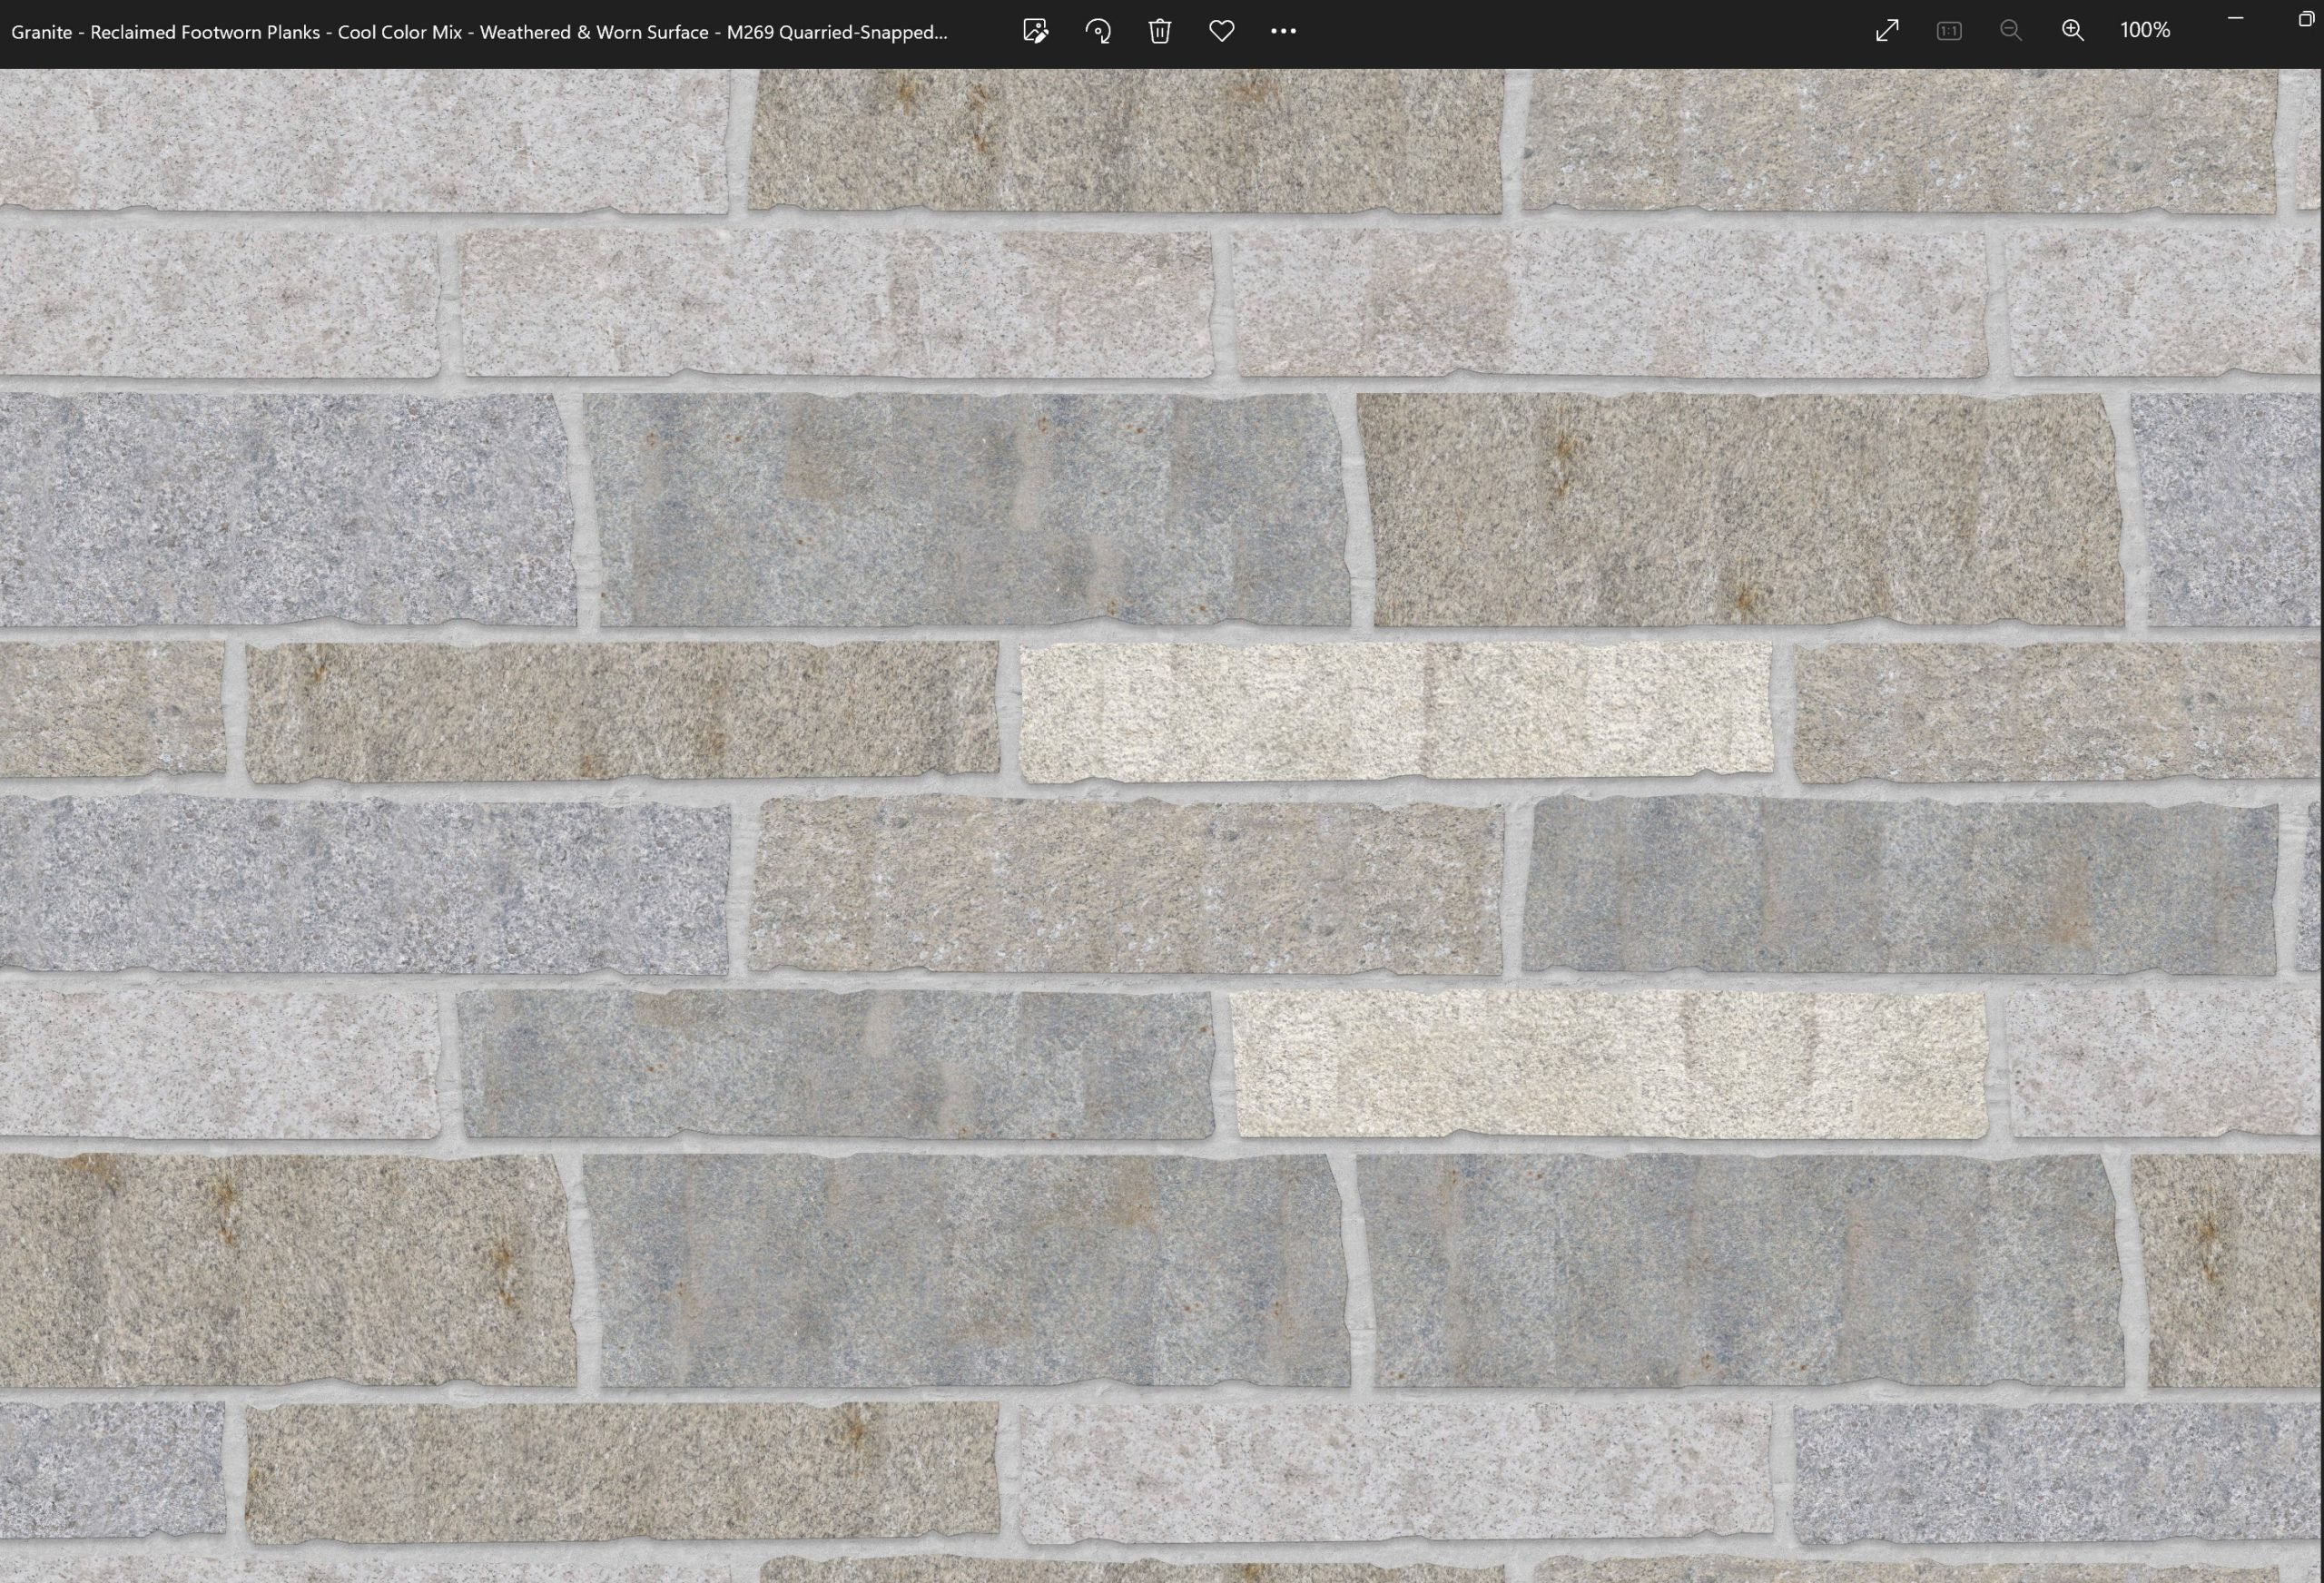The image size is (2324, 1583).
Task: Open the Edit image tool
Action: coord(1036,31)
